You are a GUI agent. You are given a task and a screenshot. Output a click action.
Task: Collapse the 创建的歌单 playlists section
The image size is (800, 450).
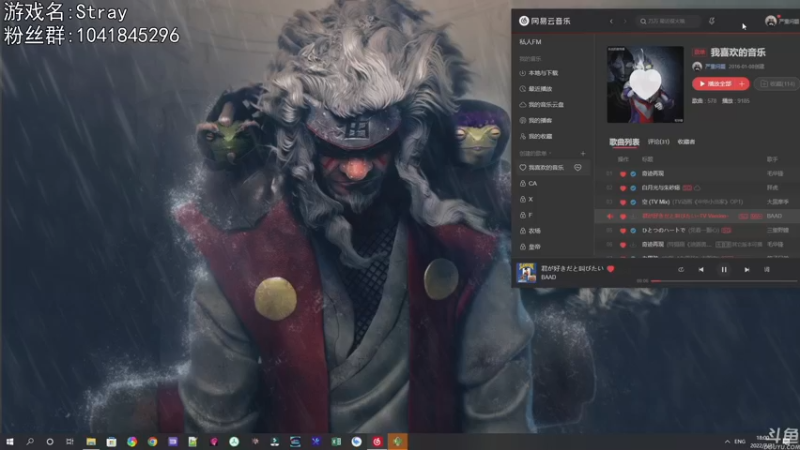(x=535, y=153)
